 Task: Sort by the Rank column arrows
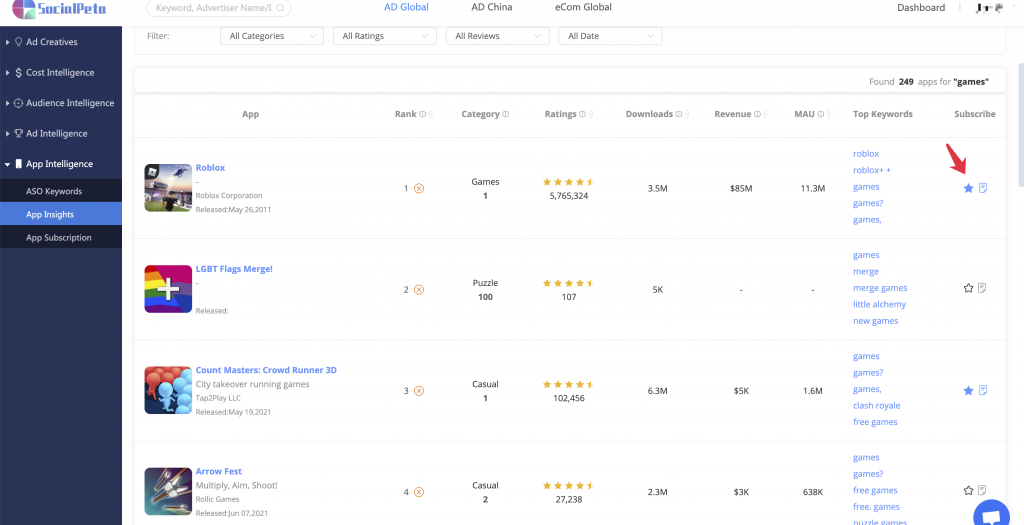coord(430,114)
